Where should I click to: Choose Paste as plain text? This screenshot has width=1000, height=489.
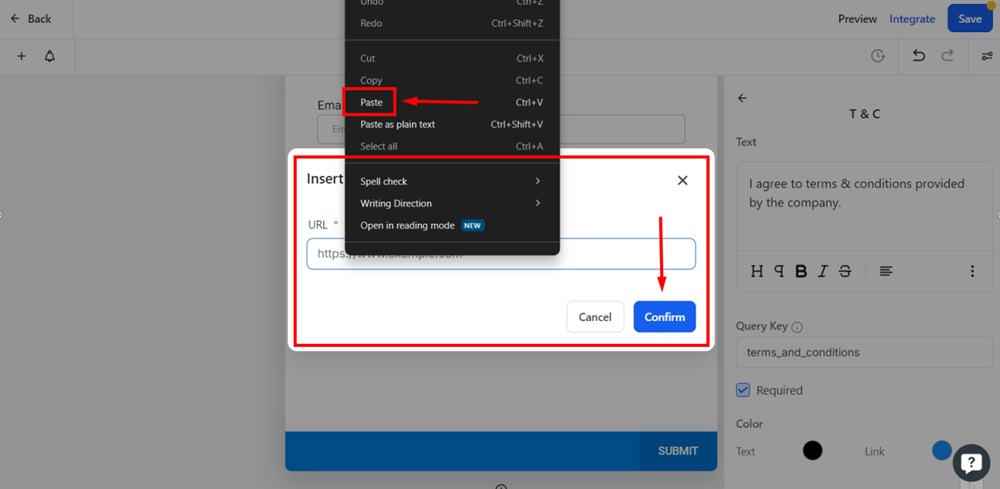click(452, 124)
